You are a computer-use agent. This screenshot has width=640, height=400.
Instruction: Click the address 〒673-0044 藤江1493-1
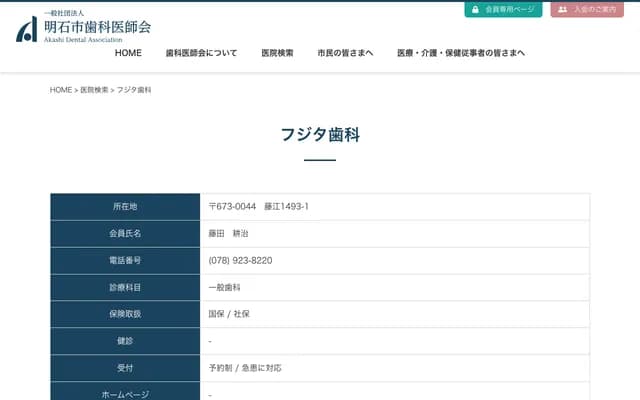point(258,206)
